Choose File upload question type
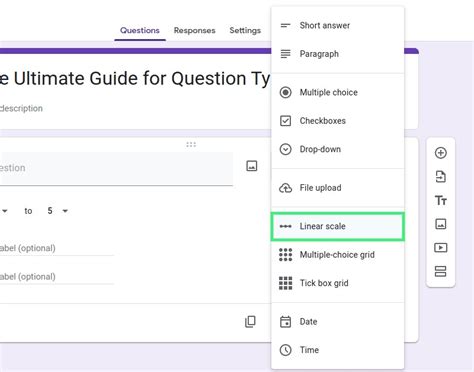 [x=338, y=188]
